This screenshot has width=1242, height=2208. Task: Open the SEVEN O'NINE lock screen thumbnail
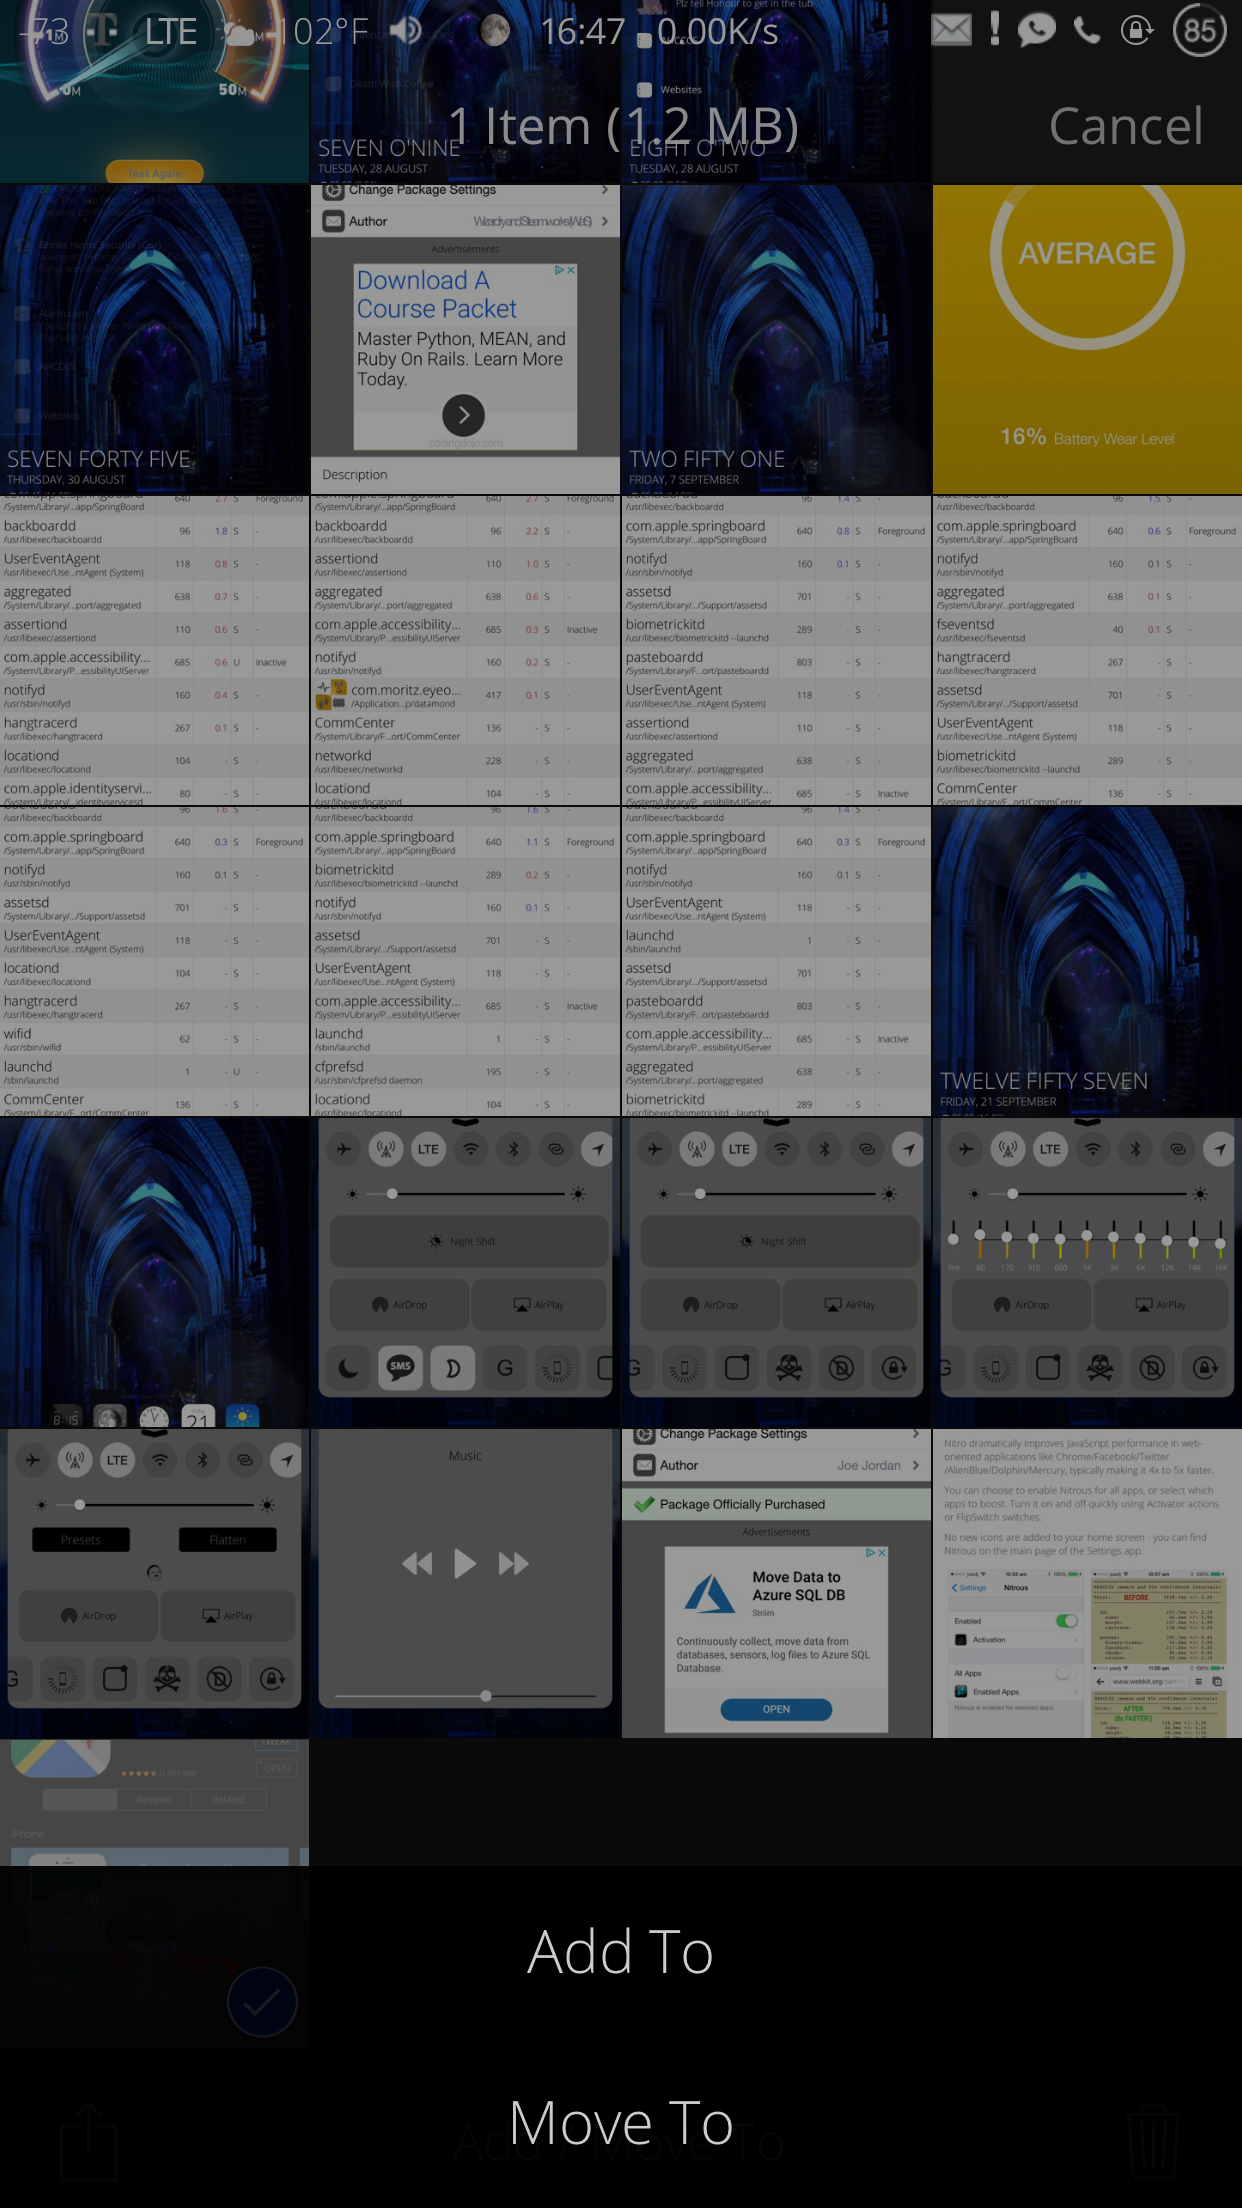point(465,92)
